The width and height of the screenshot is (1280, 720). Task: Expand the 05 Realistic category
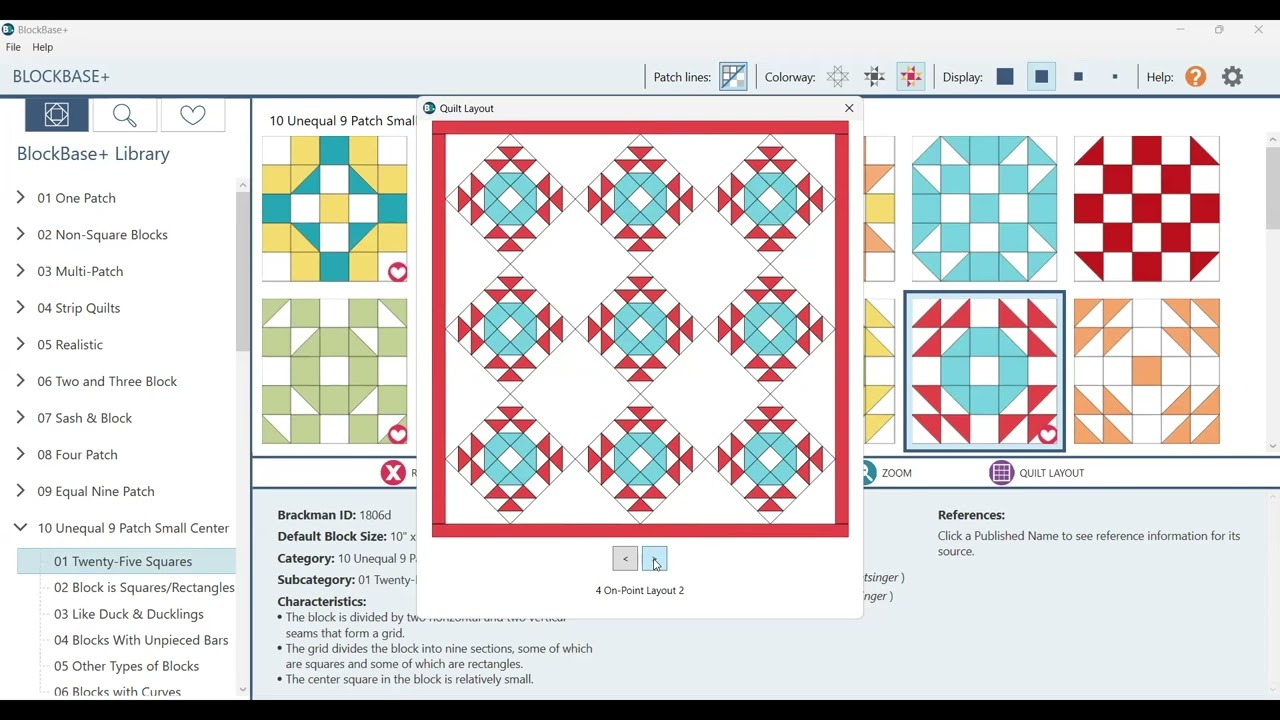[x=20, y=344]
